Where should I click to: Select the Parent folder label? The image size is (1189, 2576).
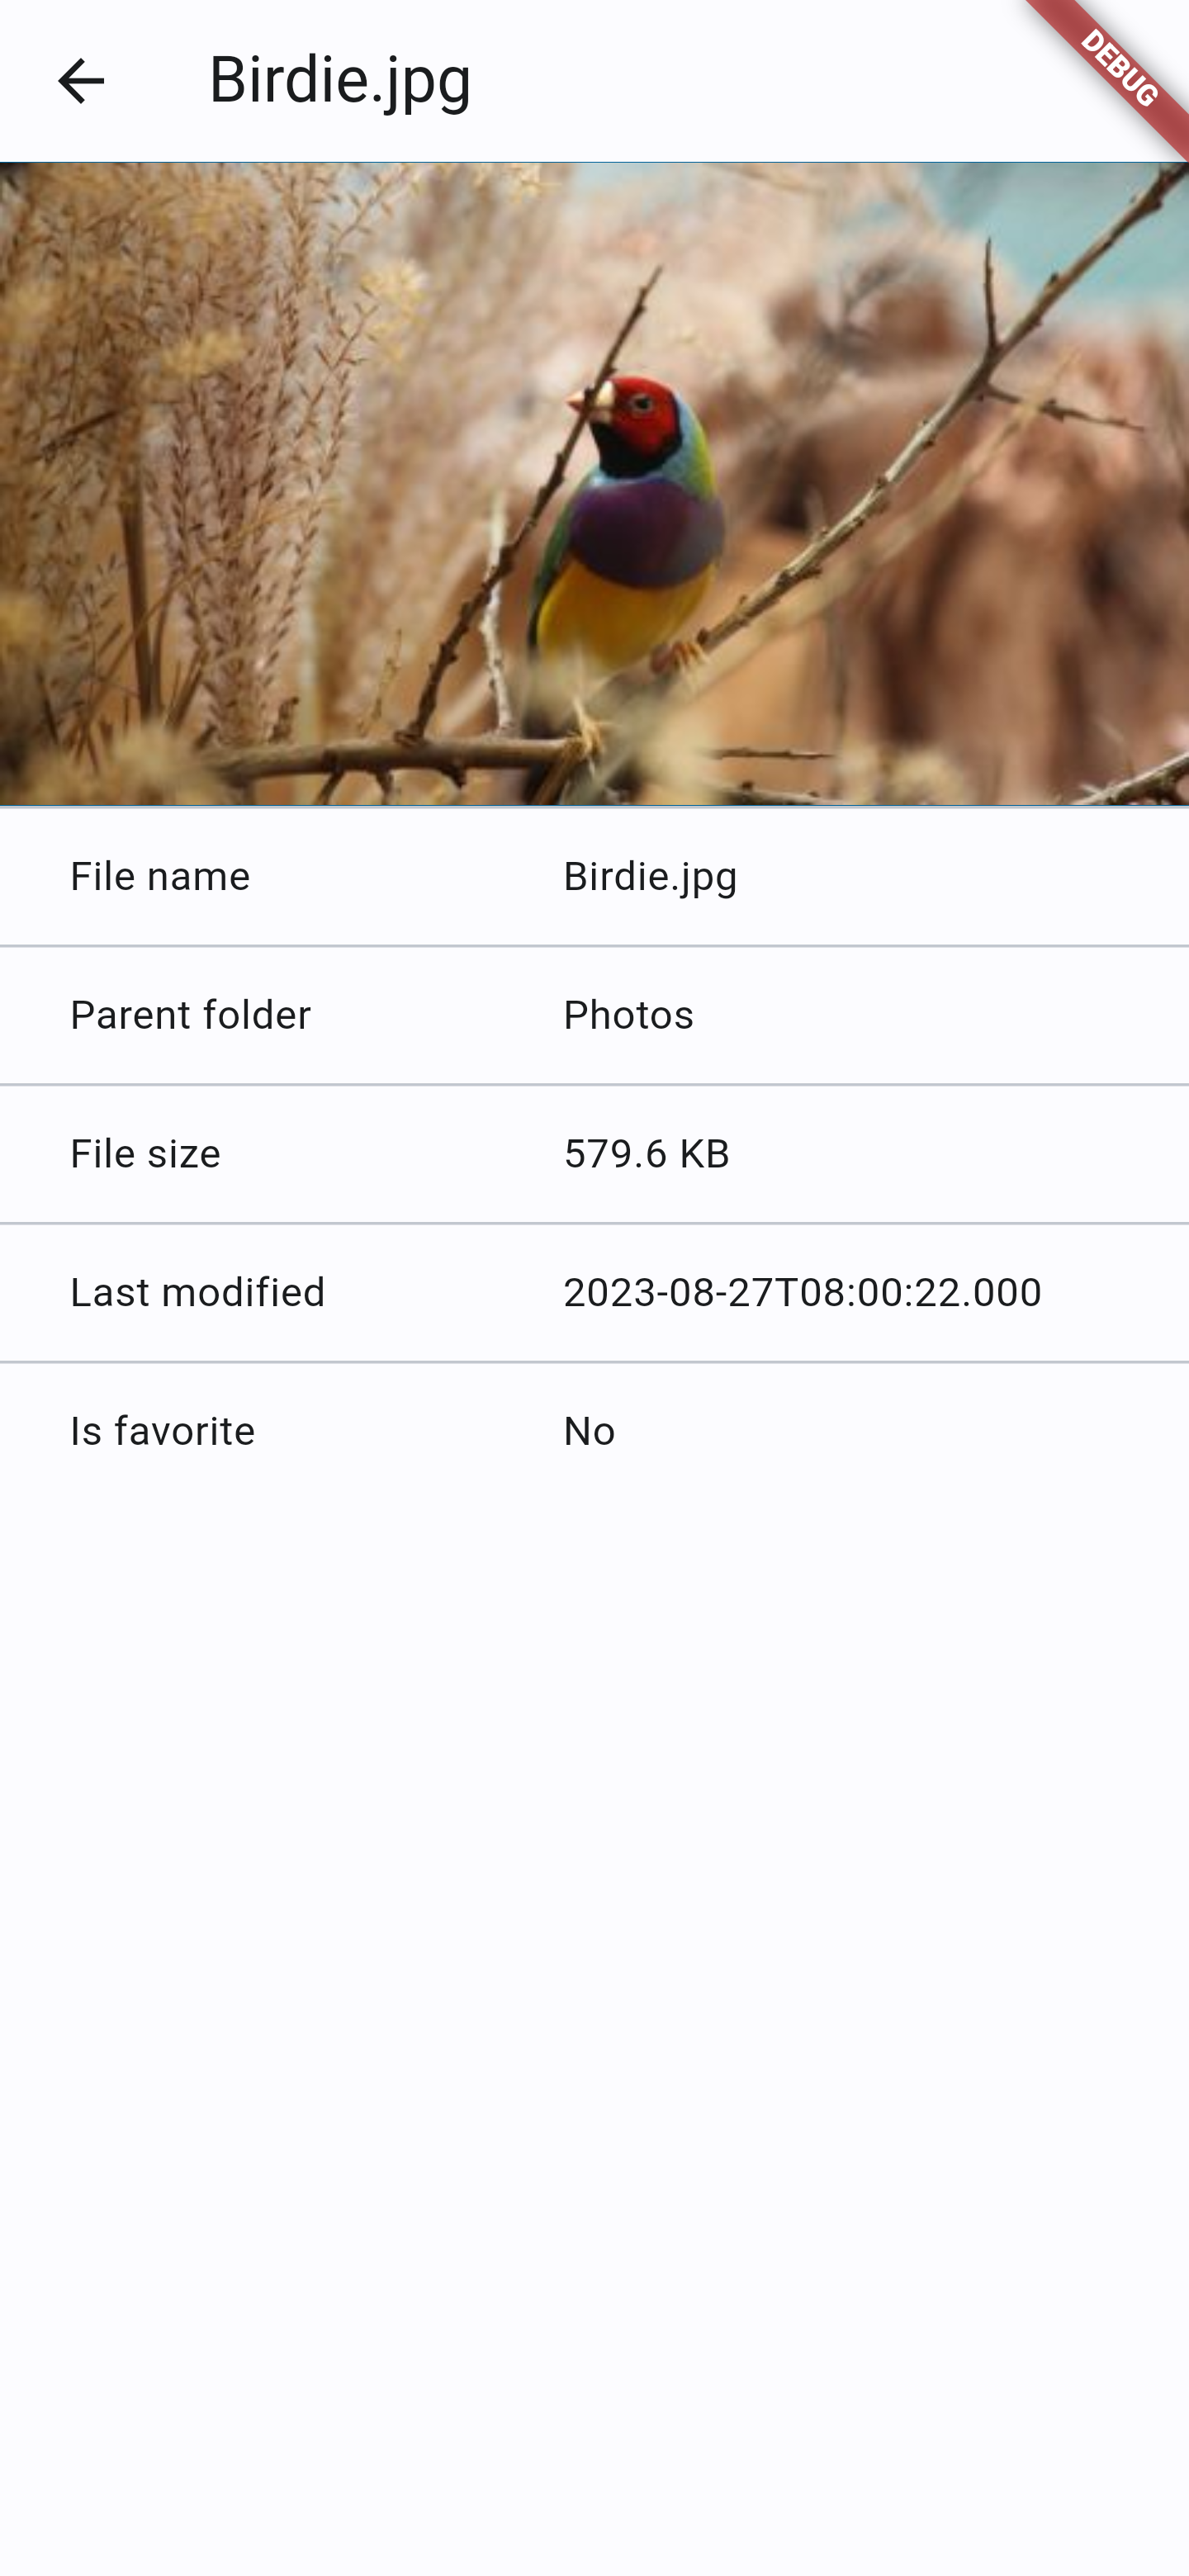191,1015
